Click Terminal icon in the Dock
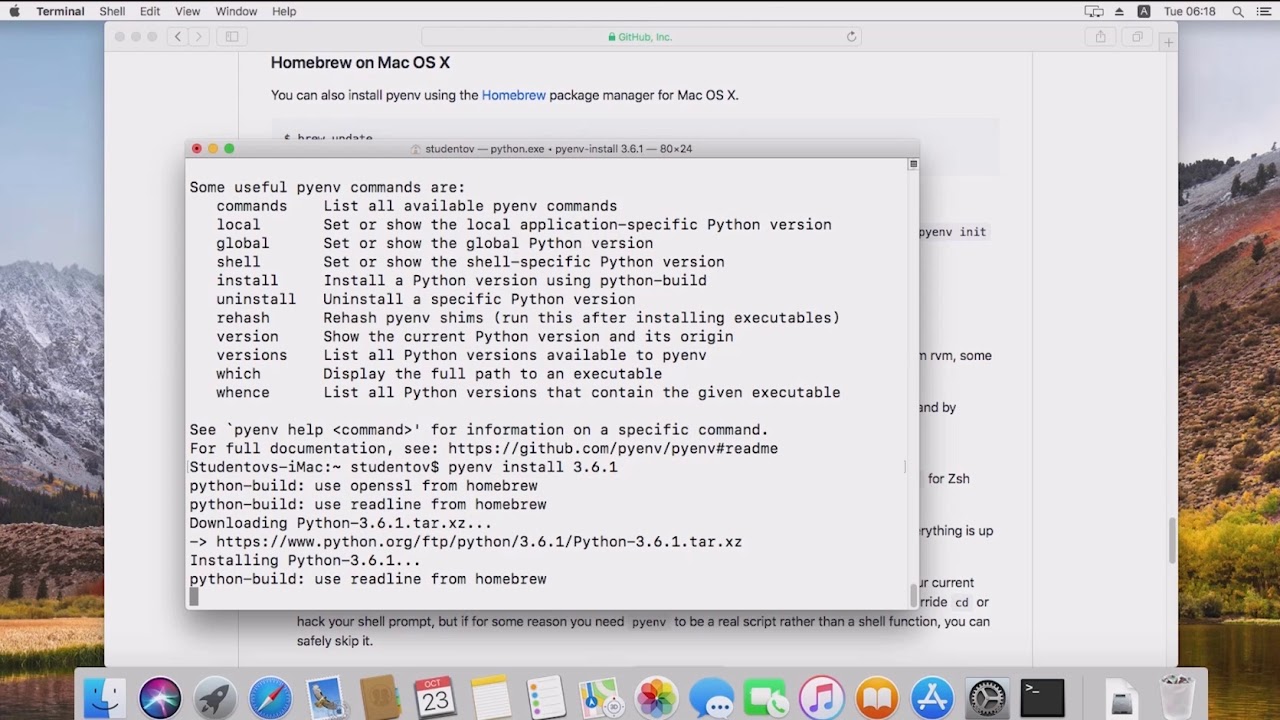1280x720 pixels. (x=1042, y=697)
